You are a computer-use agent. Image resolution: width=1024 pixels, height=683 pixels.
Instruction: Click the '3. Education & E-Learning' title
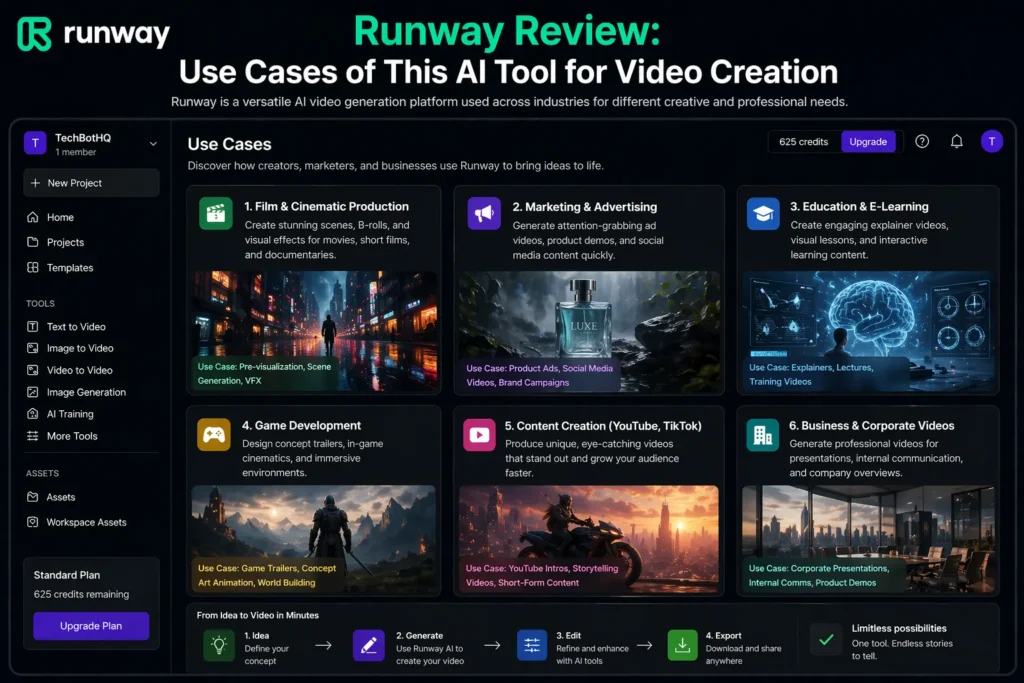(x=859, y=206)
